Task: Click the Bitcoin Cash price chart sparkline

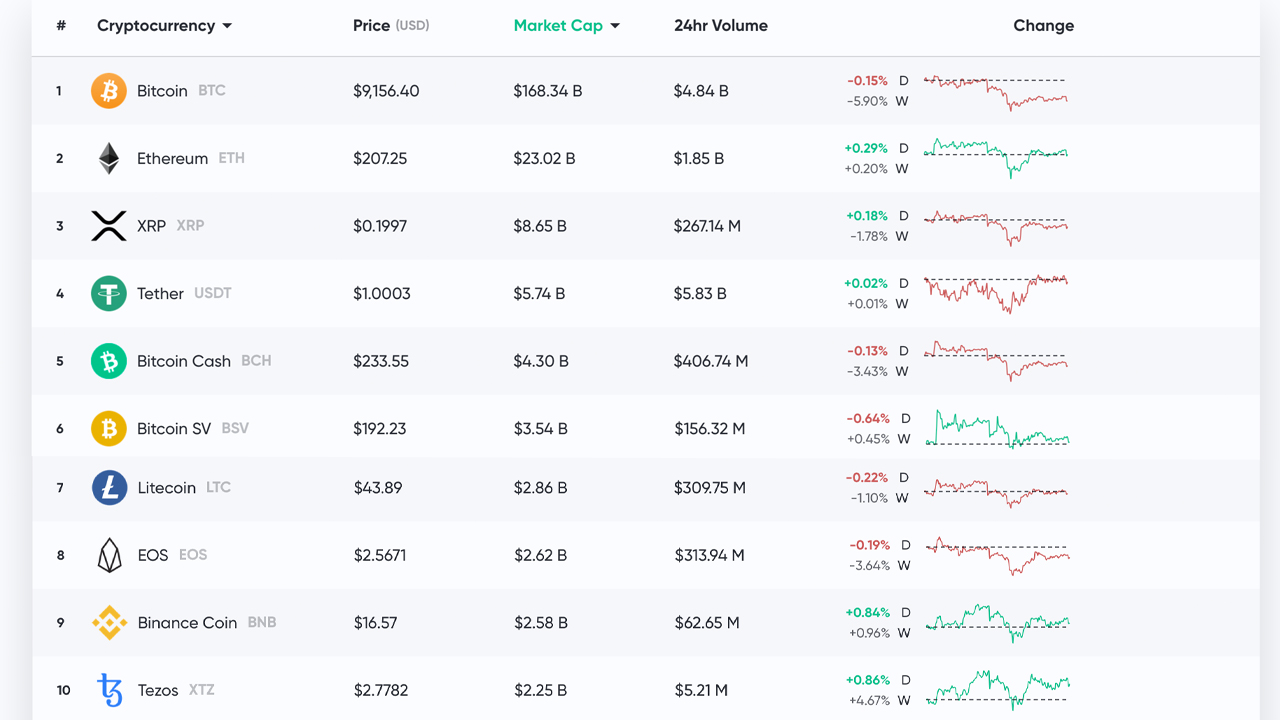Action: click(x=996, y=362)
